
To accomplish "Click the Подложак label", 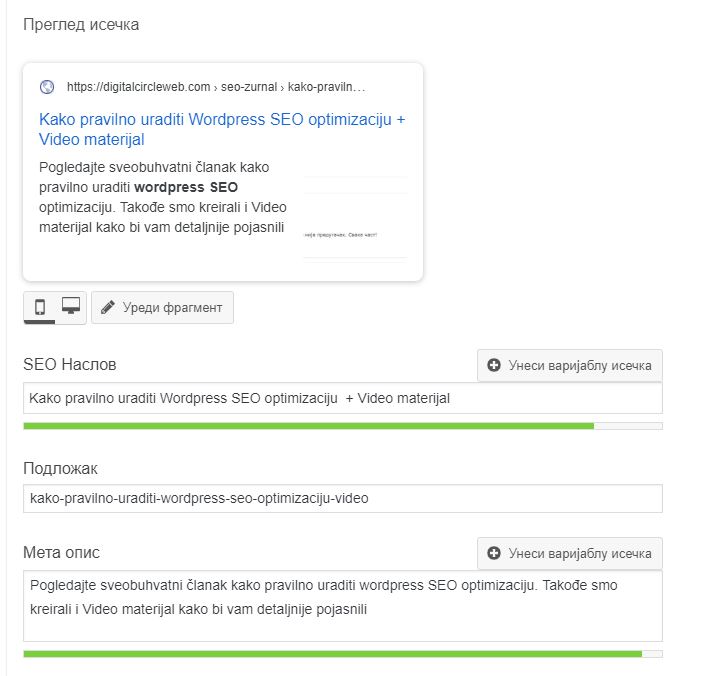I will 60,469.
